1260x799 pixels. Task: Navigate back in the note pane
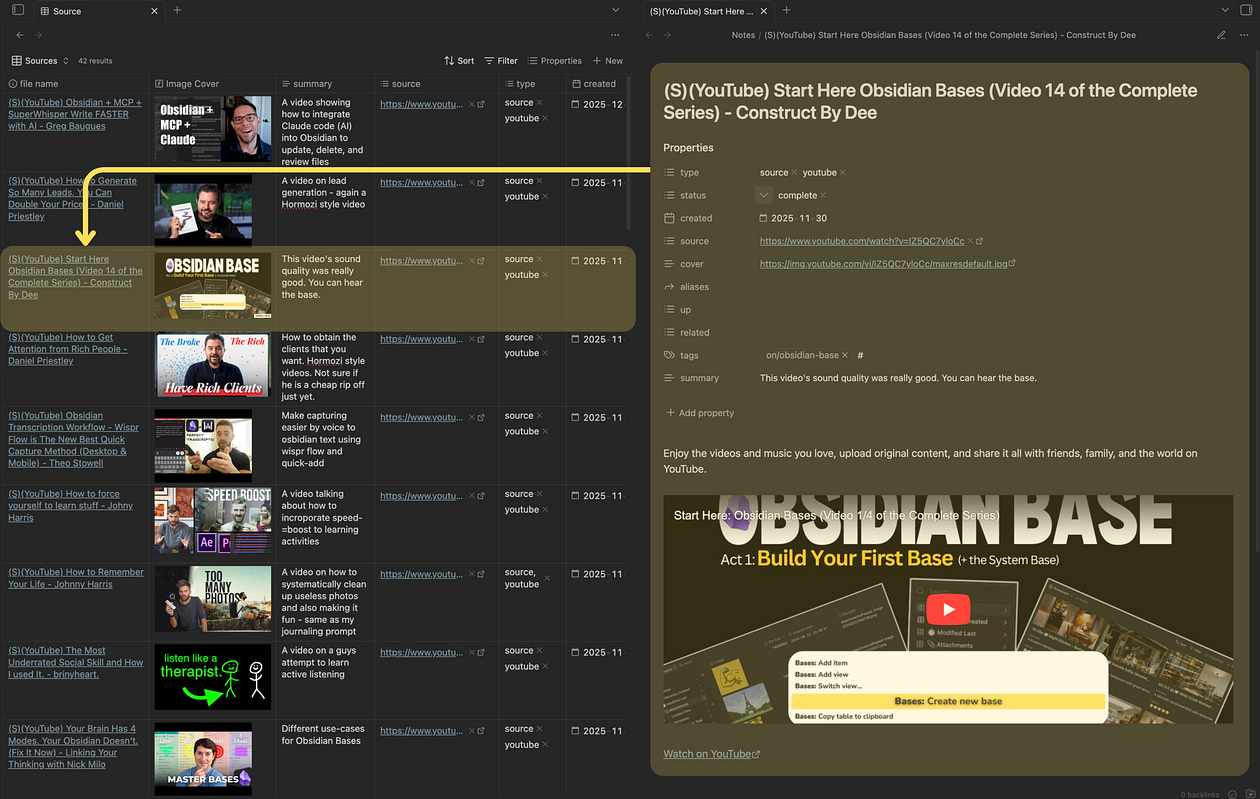point(649,35)
